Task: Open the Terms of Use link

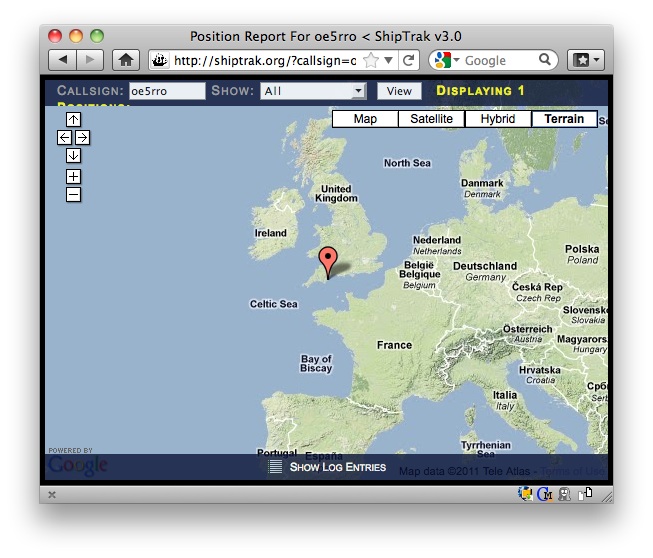Action: [x=573, y=471]
